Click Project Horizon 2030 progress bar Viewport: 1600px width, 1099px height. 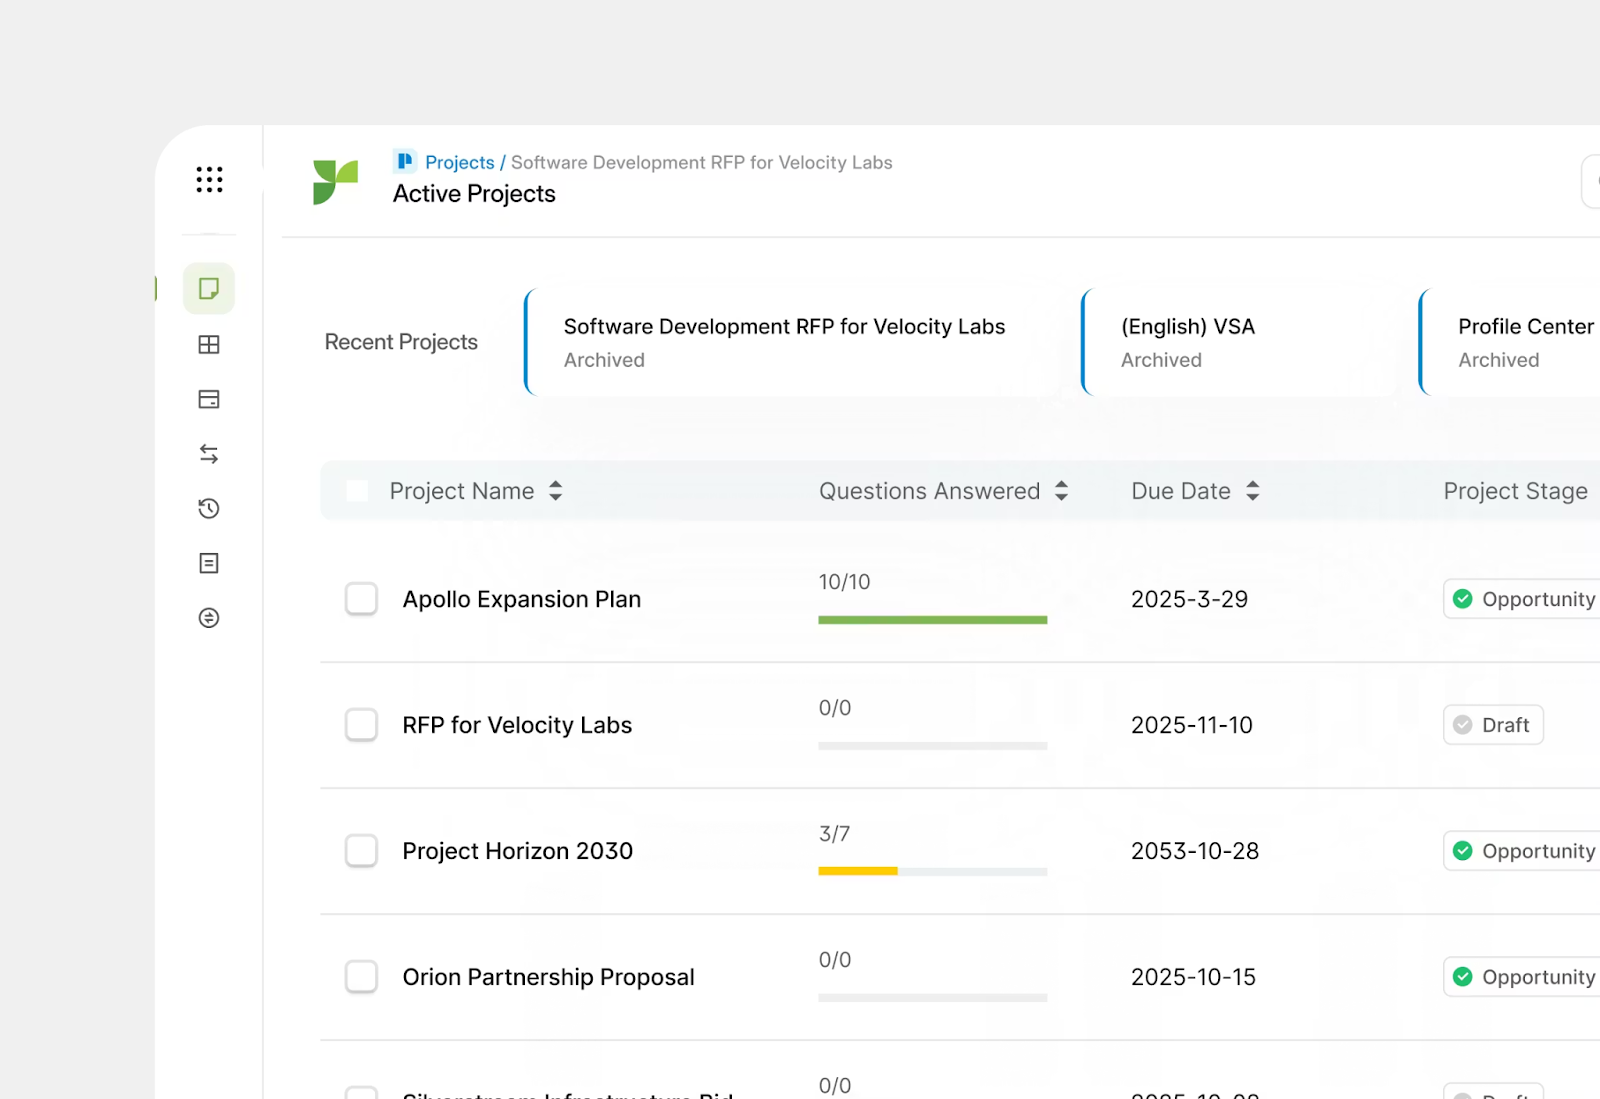(x=932, y=871)
